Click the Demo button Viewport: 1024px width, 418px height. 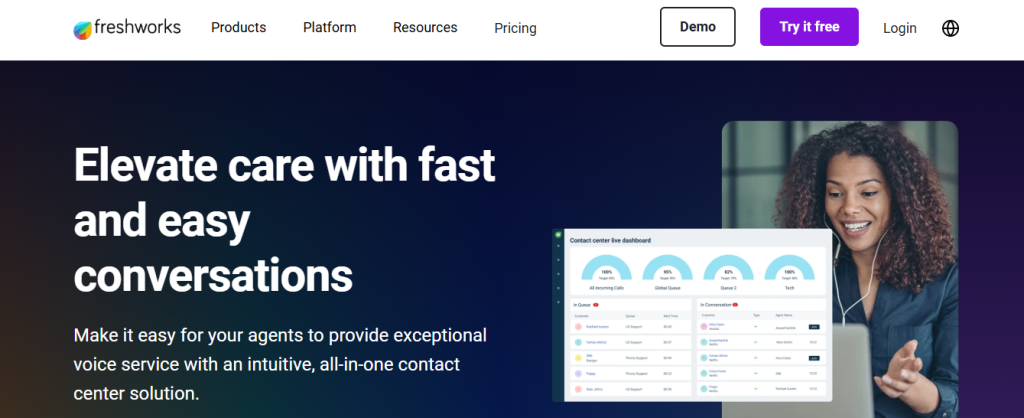tap(697, 27)
